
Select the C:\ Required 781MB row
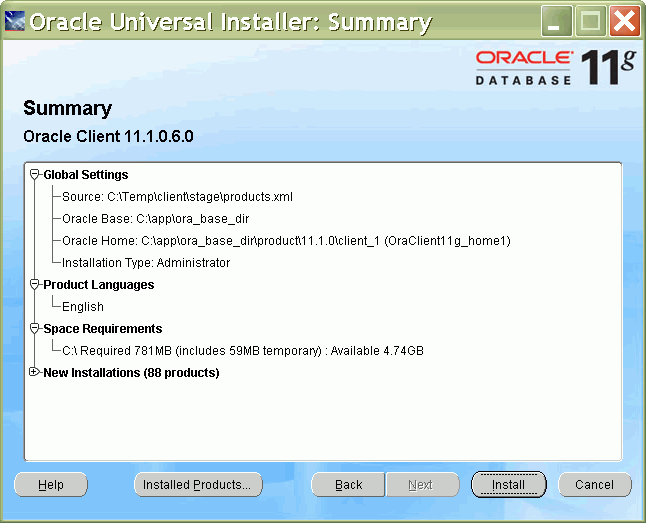click(x=243, y=351)
